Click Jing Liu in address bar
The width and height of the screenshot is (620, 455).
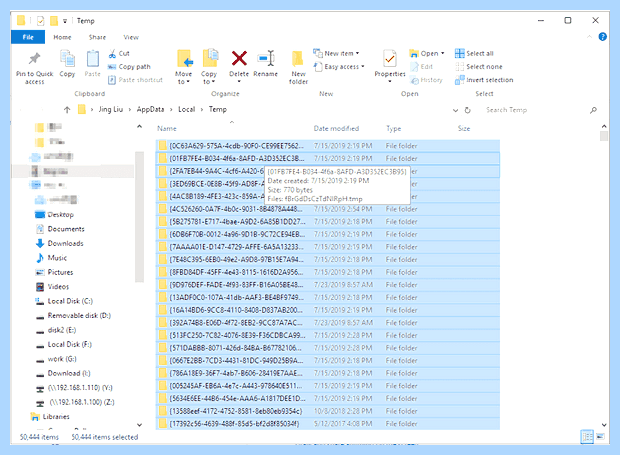click(x=111, y=110)
